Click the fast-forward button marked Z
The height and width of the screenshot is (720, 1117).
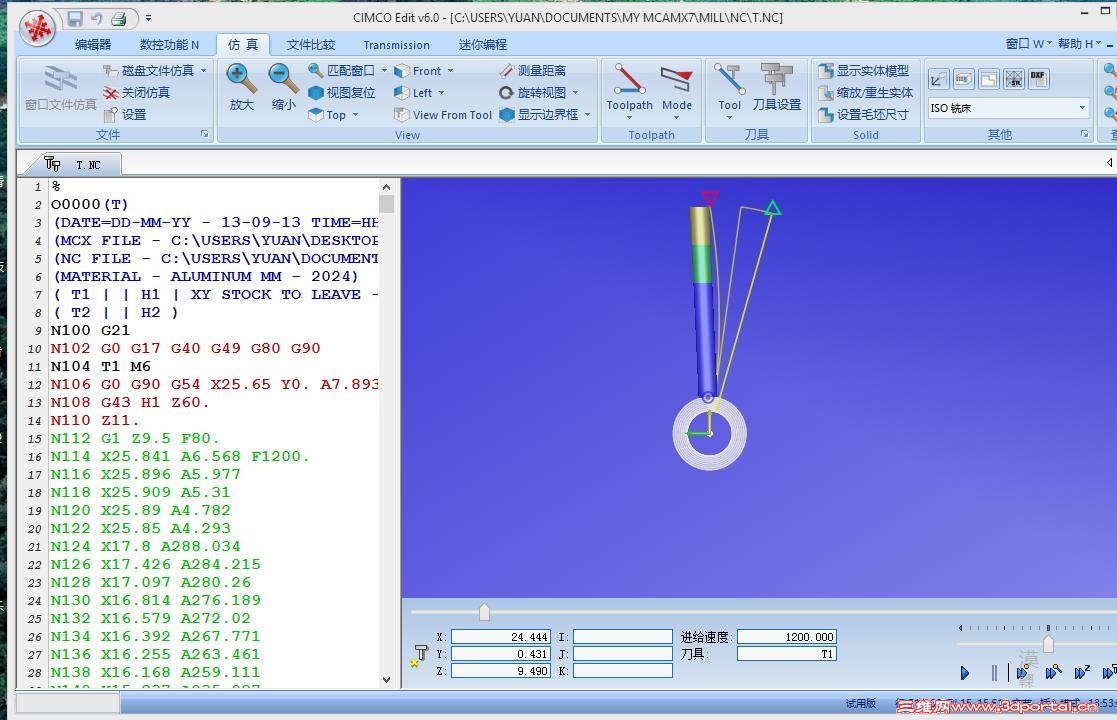[x=1082, y=672]
